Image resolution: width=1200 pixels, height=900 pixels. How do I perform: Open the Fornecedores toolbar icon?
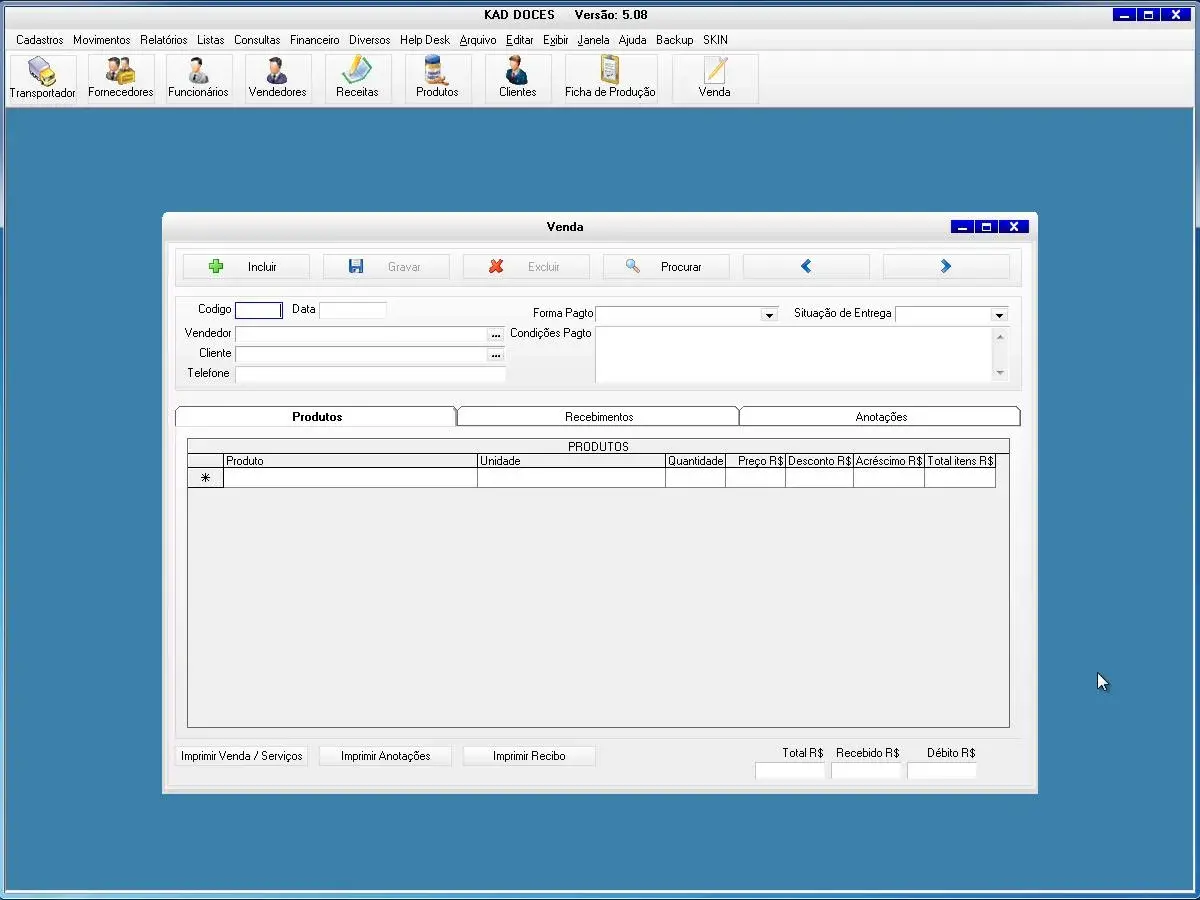tap(121, 78)
